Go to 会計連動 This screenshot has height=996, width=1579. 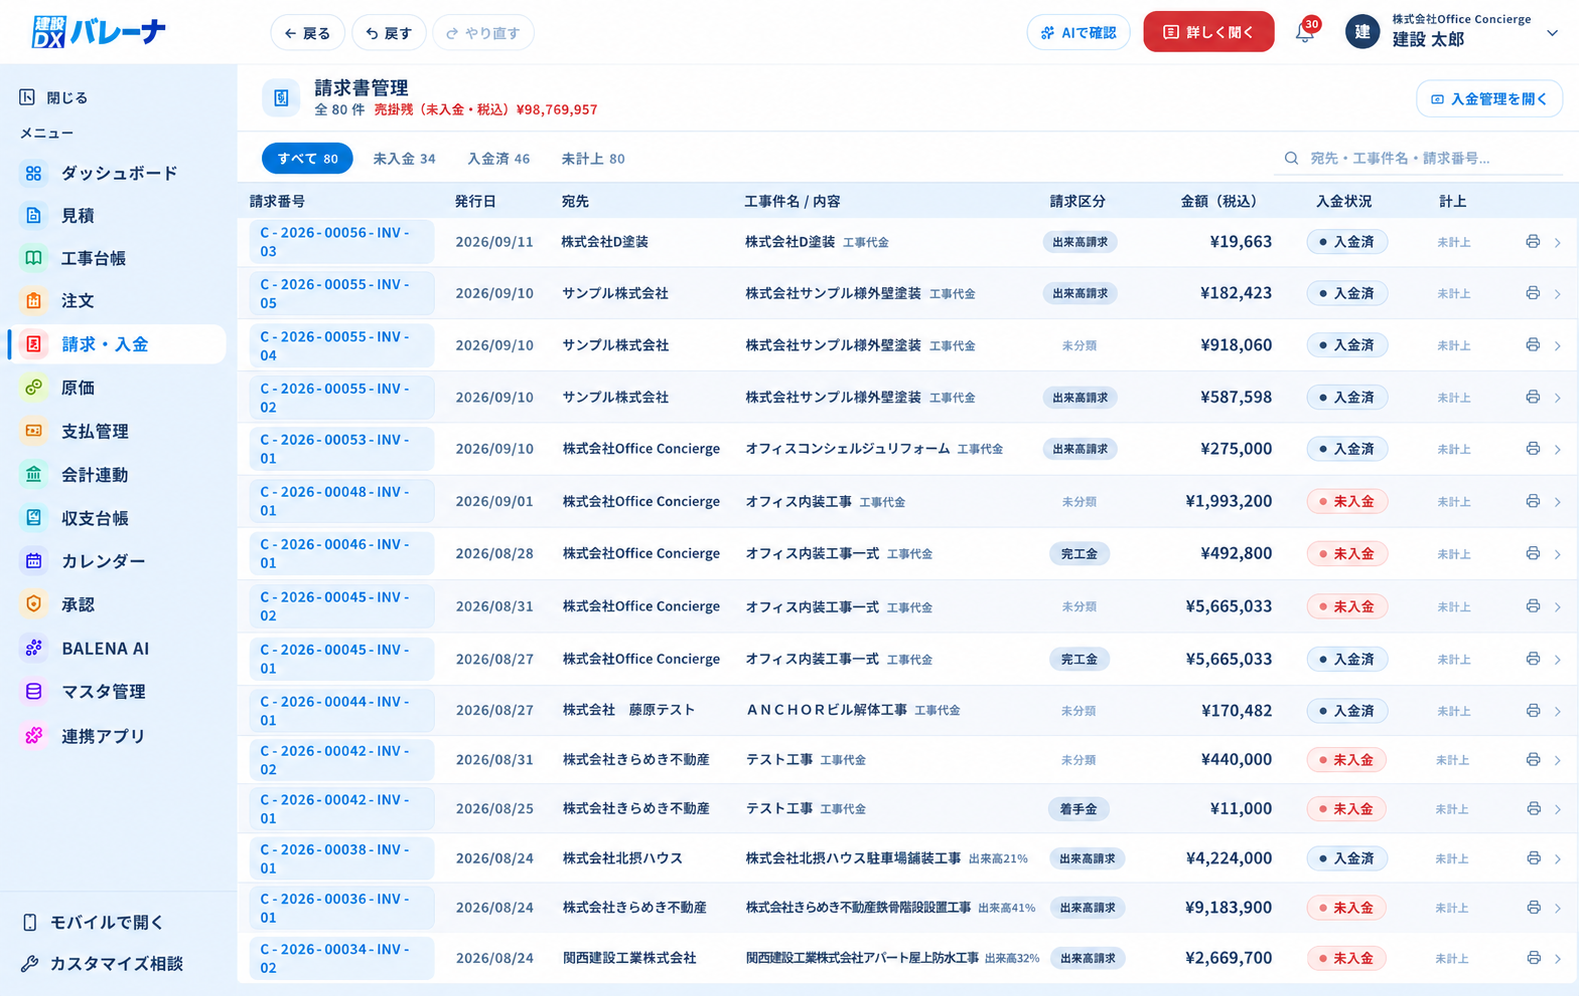95,474
